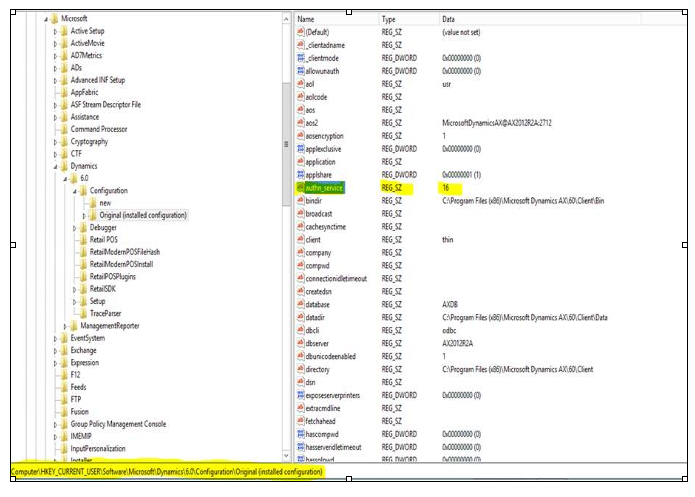Image resolution: width=695 pixels, height=497 pixels.
Task: Click the allowunauth DWORD value icon
Action: [x=301, y=71]
